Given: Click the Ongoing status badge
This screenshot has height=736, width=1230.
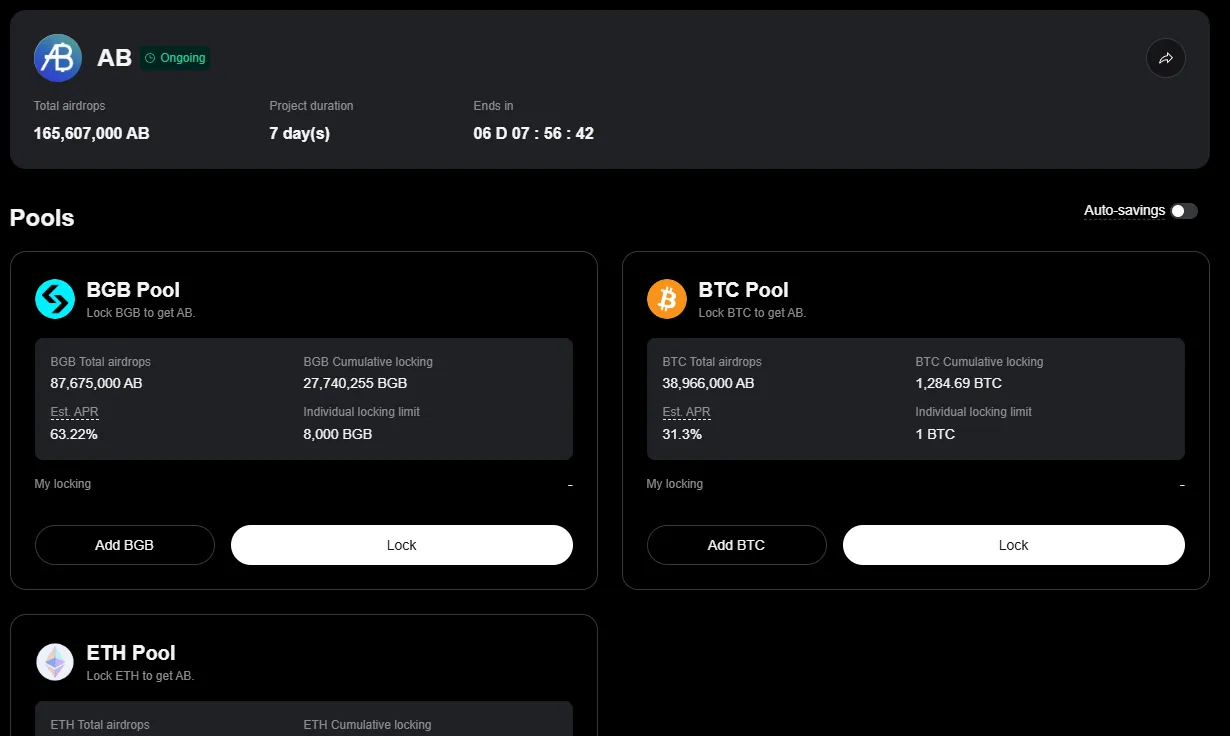Looking at the screenshot, I should [175, 58].
